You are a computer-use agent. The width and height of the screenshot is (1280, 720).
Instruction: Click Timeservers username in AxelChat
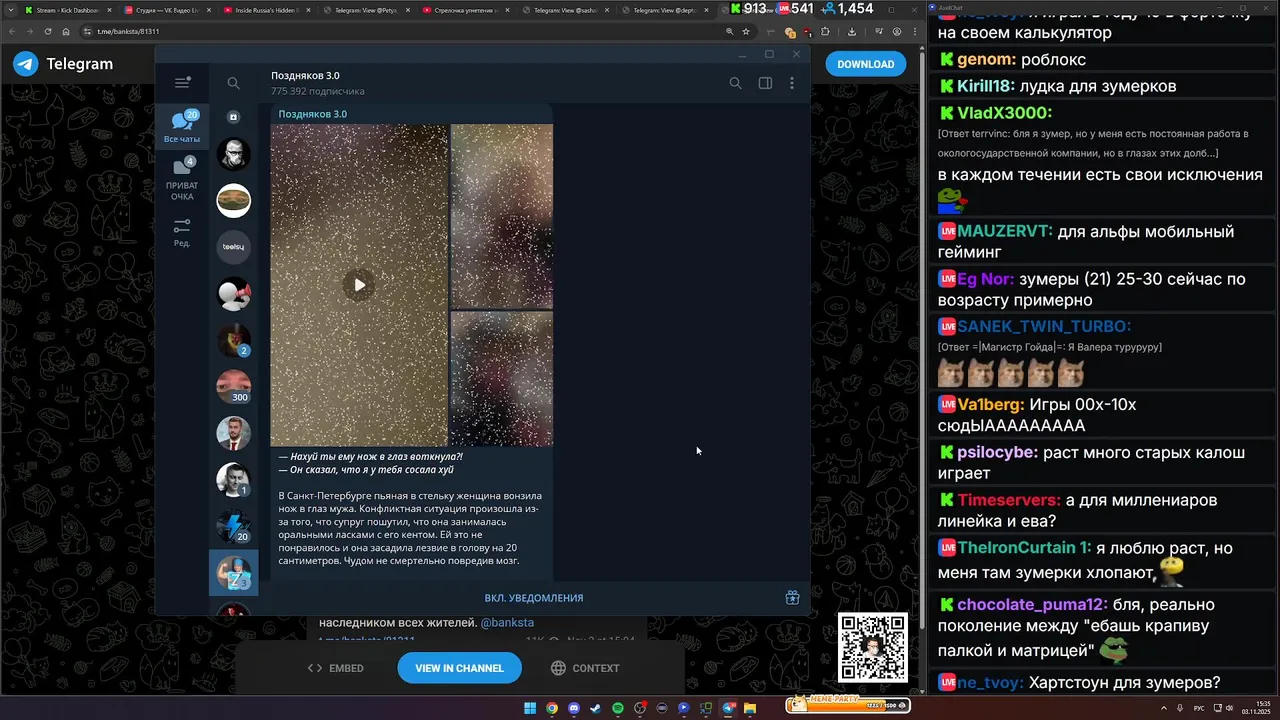tap(1009, 500)
